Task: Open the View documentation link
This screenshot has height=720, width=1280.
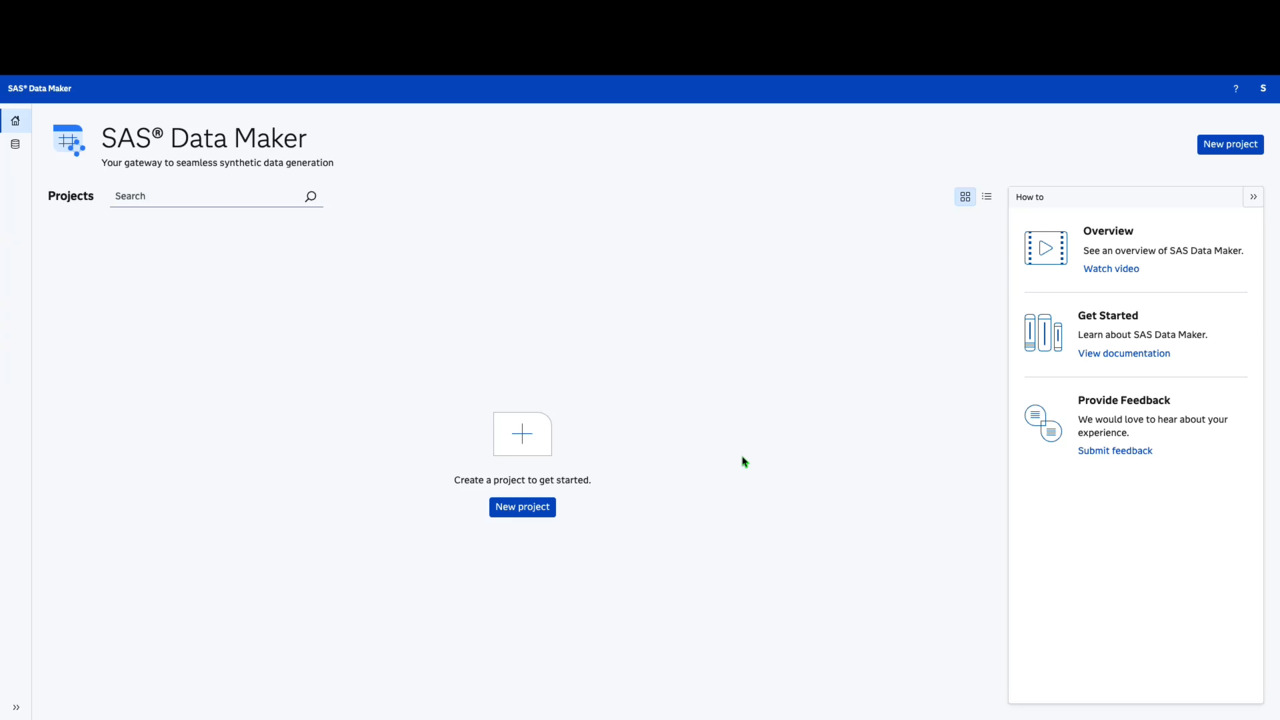Action: (1124, 353)
